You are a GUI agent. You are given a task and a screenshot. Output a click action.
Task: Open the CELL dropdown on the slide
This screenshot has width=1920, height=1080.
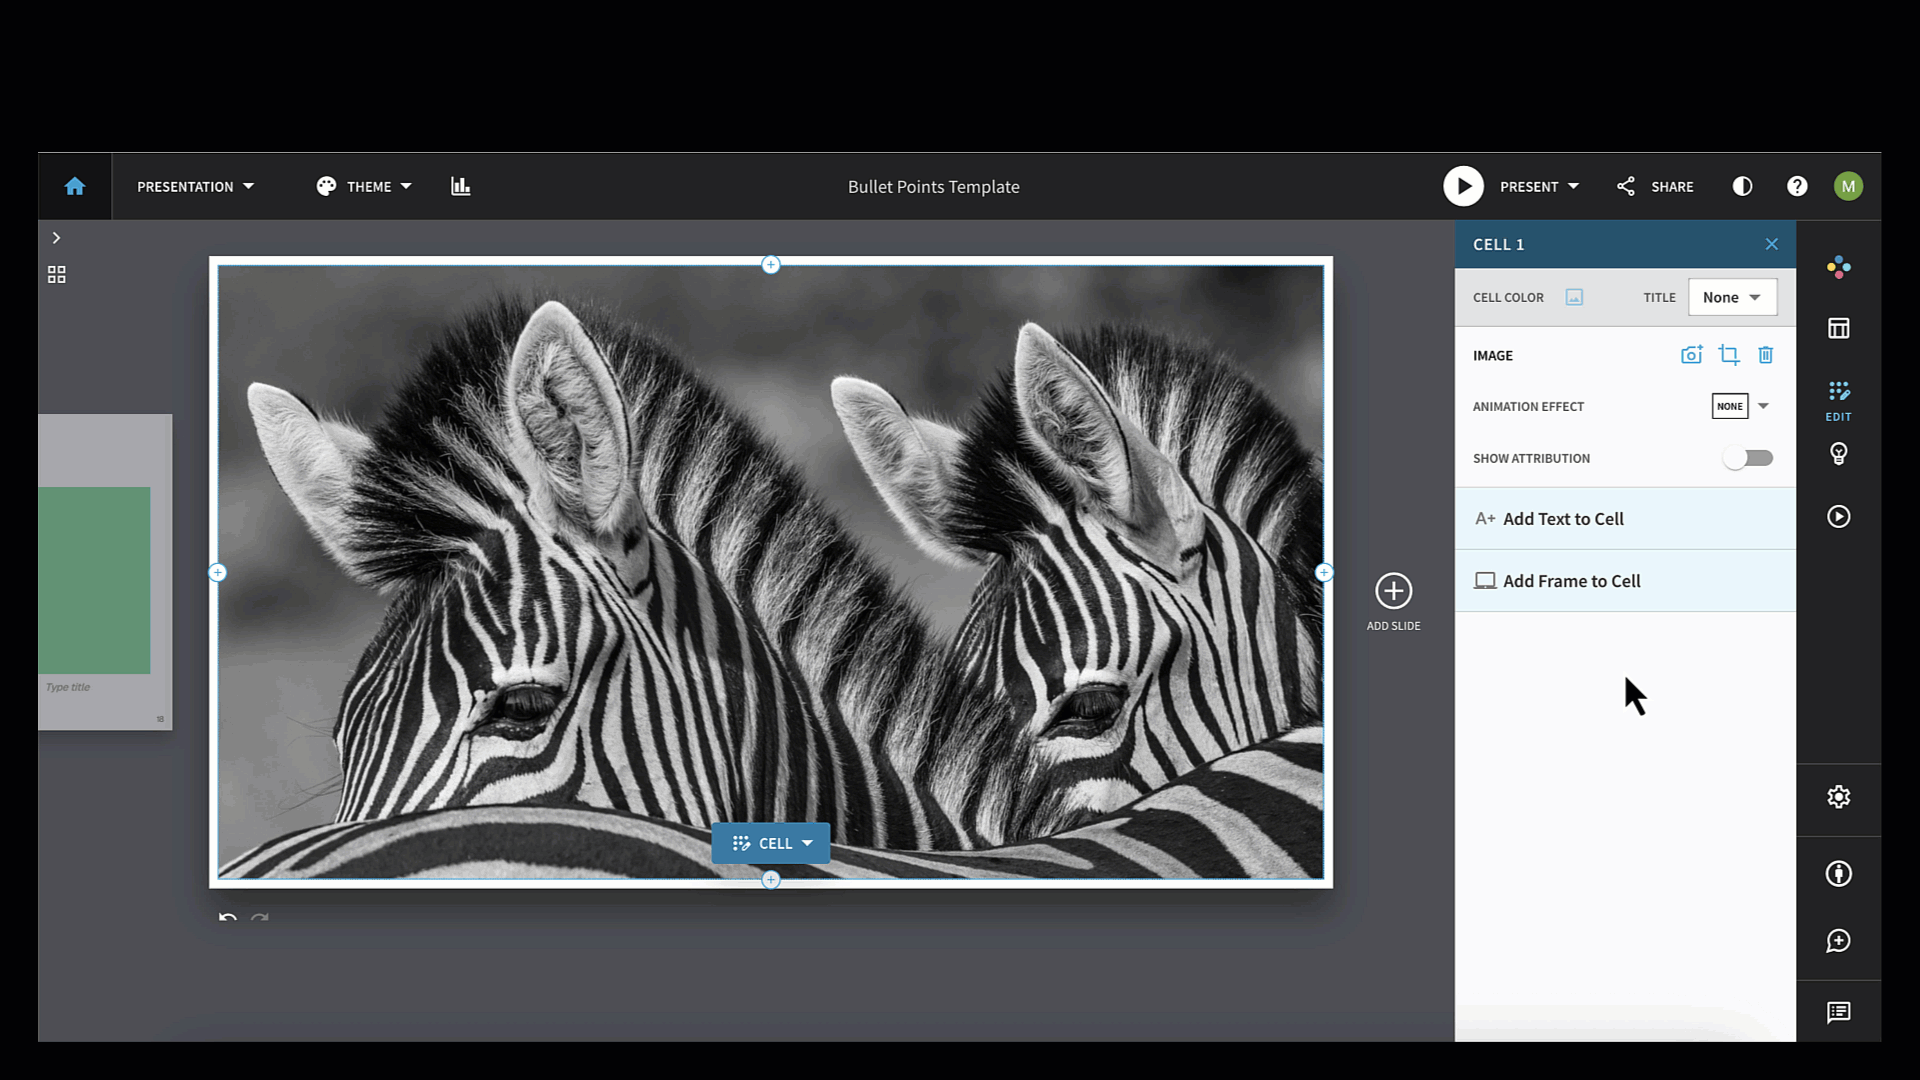coord(771,843)
